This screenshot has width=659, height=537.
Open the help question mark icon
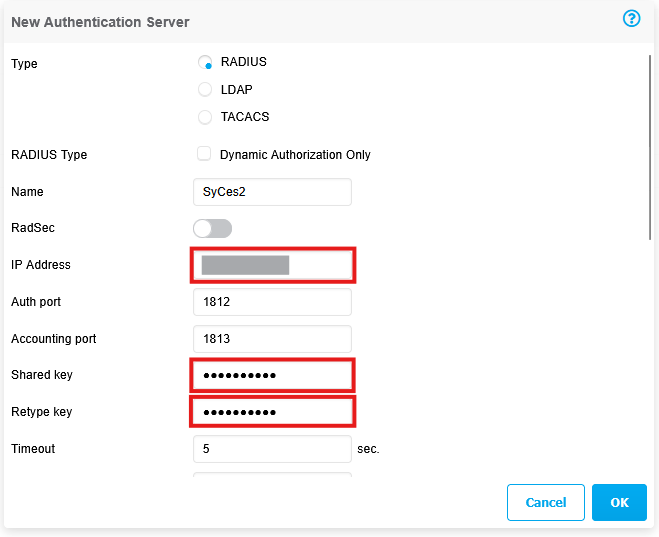click(631, 19)
